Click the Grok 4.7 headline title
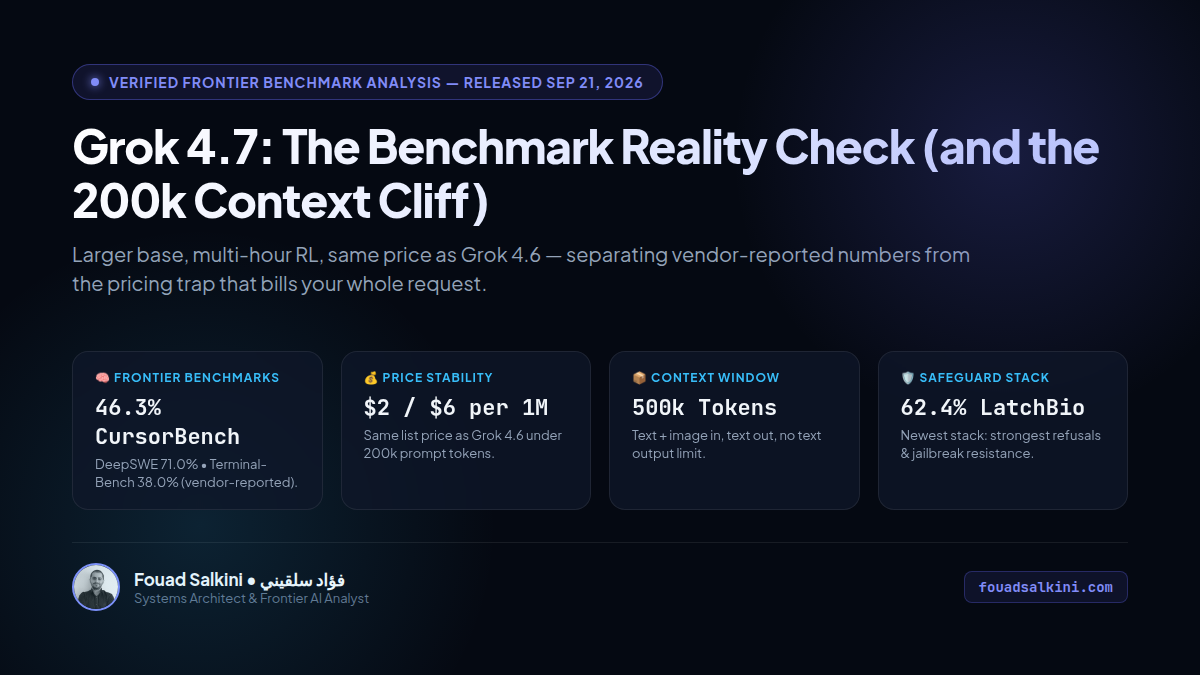Viewport: 1200px width, 675px height. (585, 174)
